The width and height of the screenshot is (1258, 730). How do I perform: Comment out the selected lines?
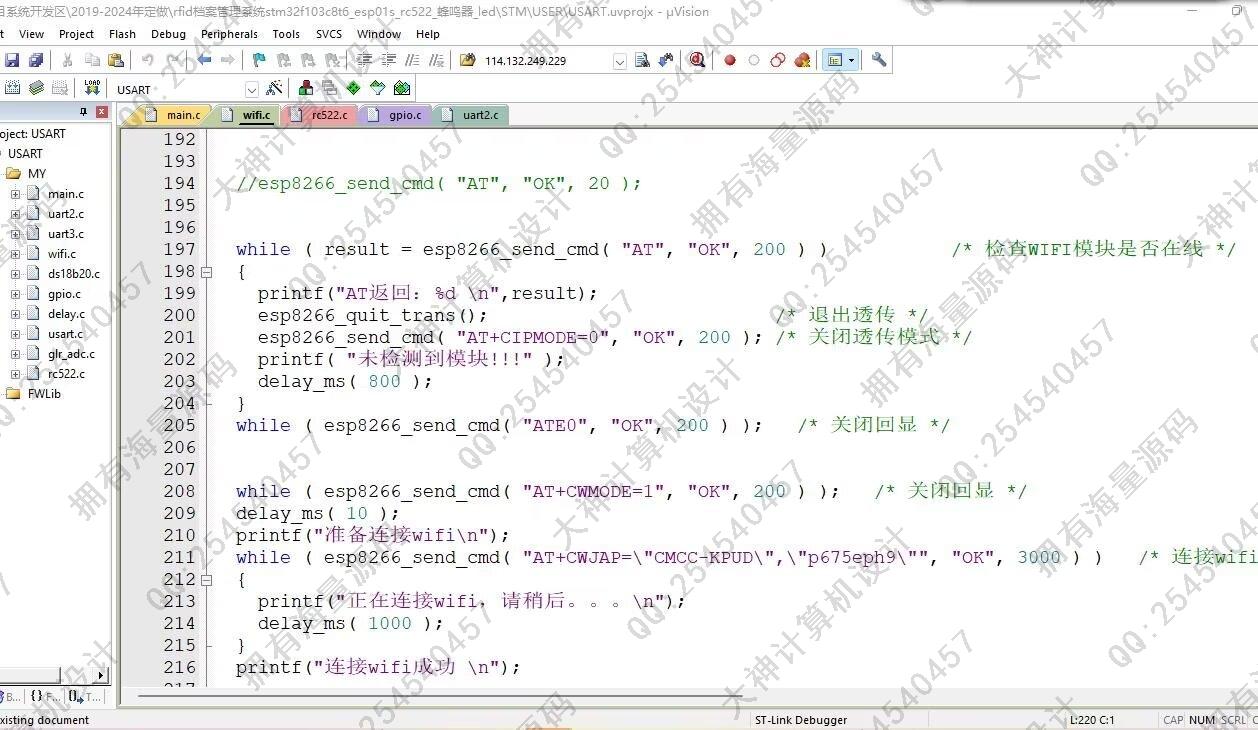click(413, 60)
